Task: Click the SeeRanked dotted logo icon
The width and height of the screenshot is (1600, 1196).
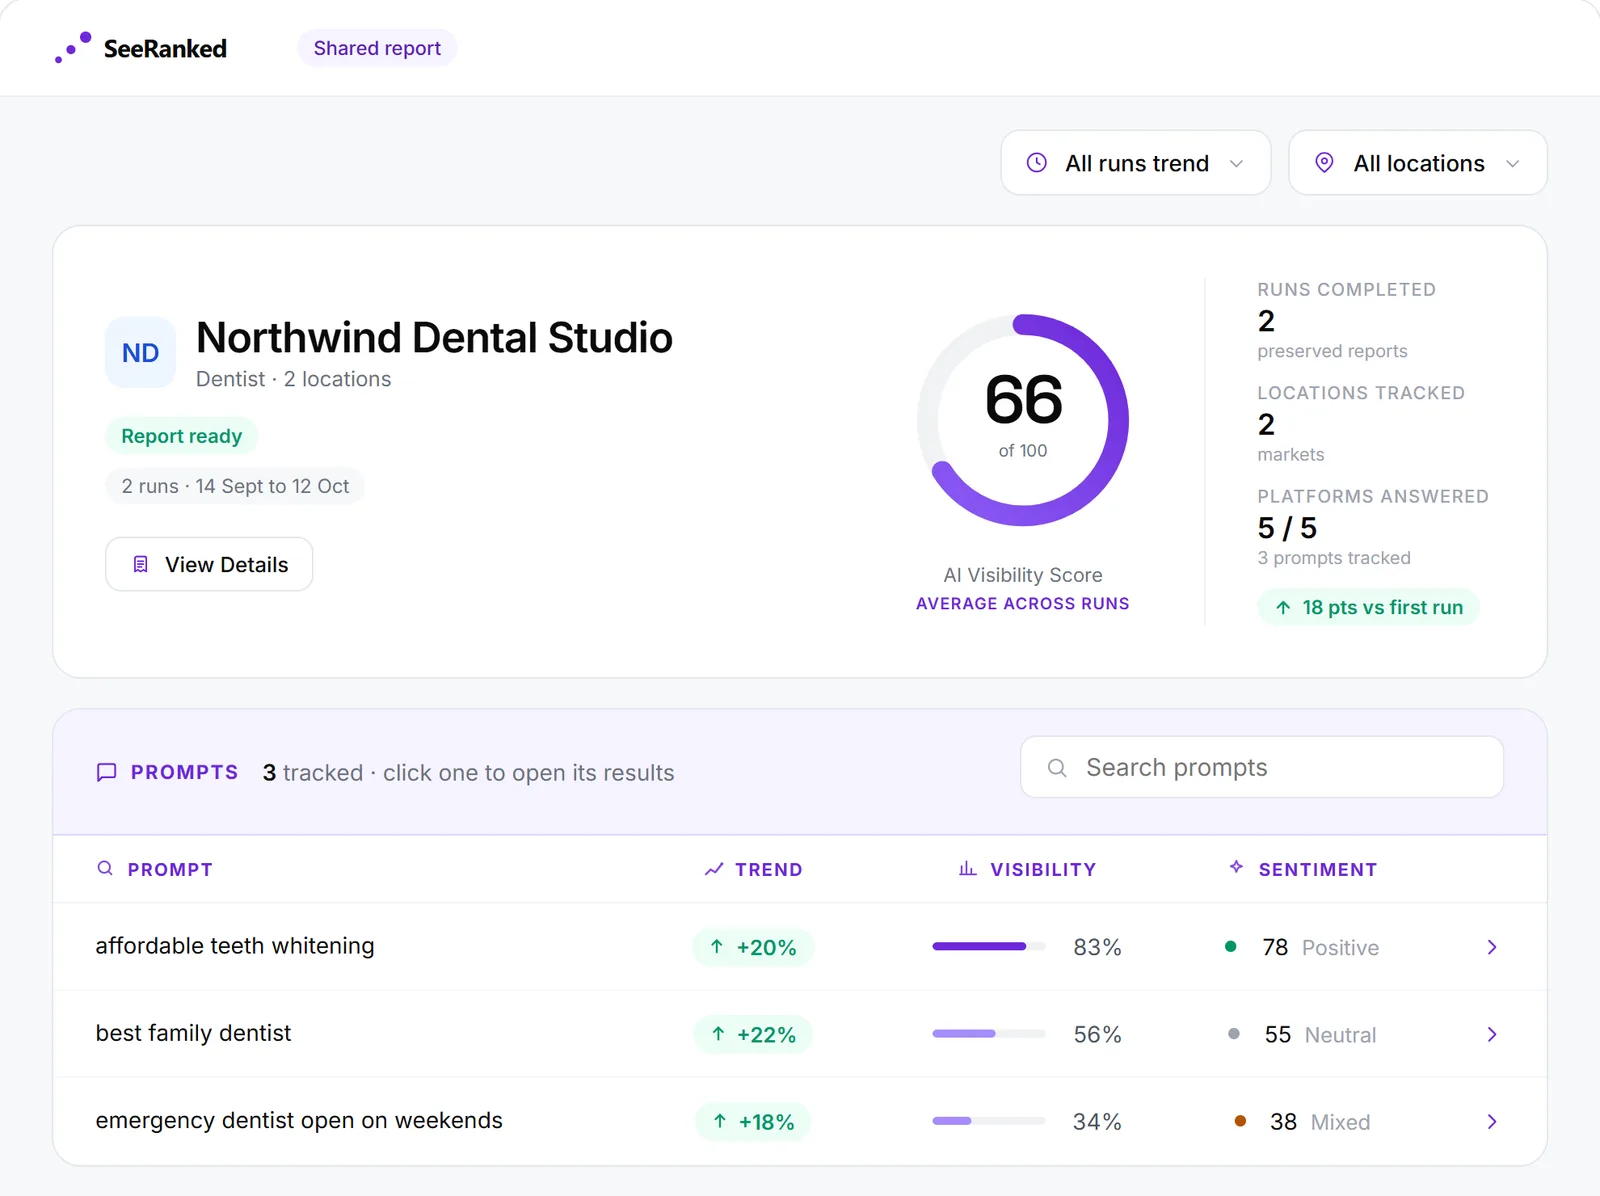Action: tap(73, 47)
